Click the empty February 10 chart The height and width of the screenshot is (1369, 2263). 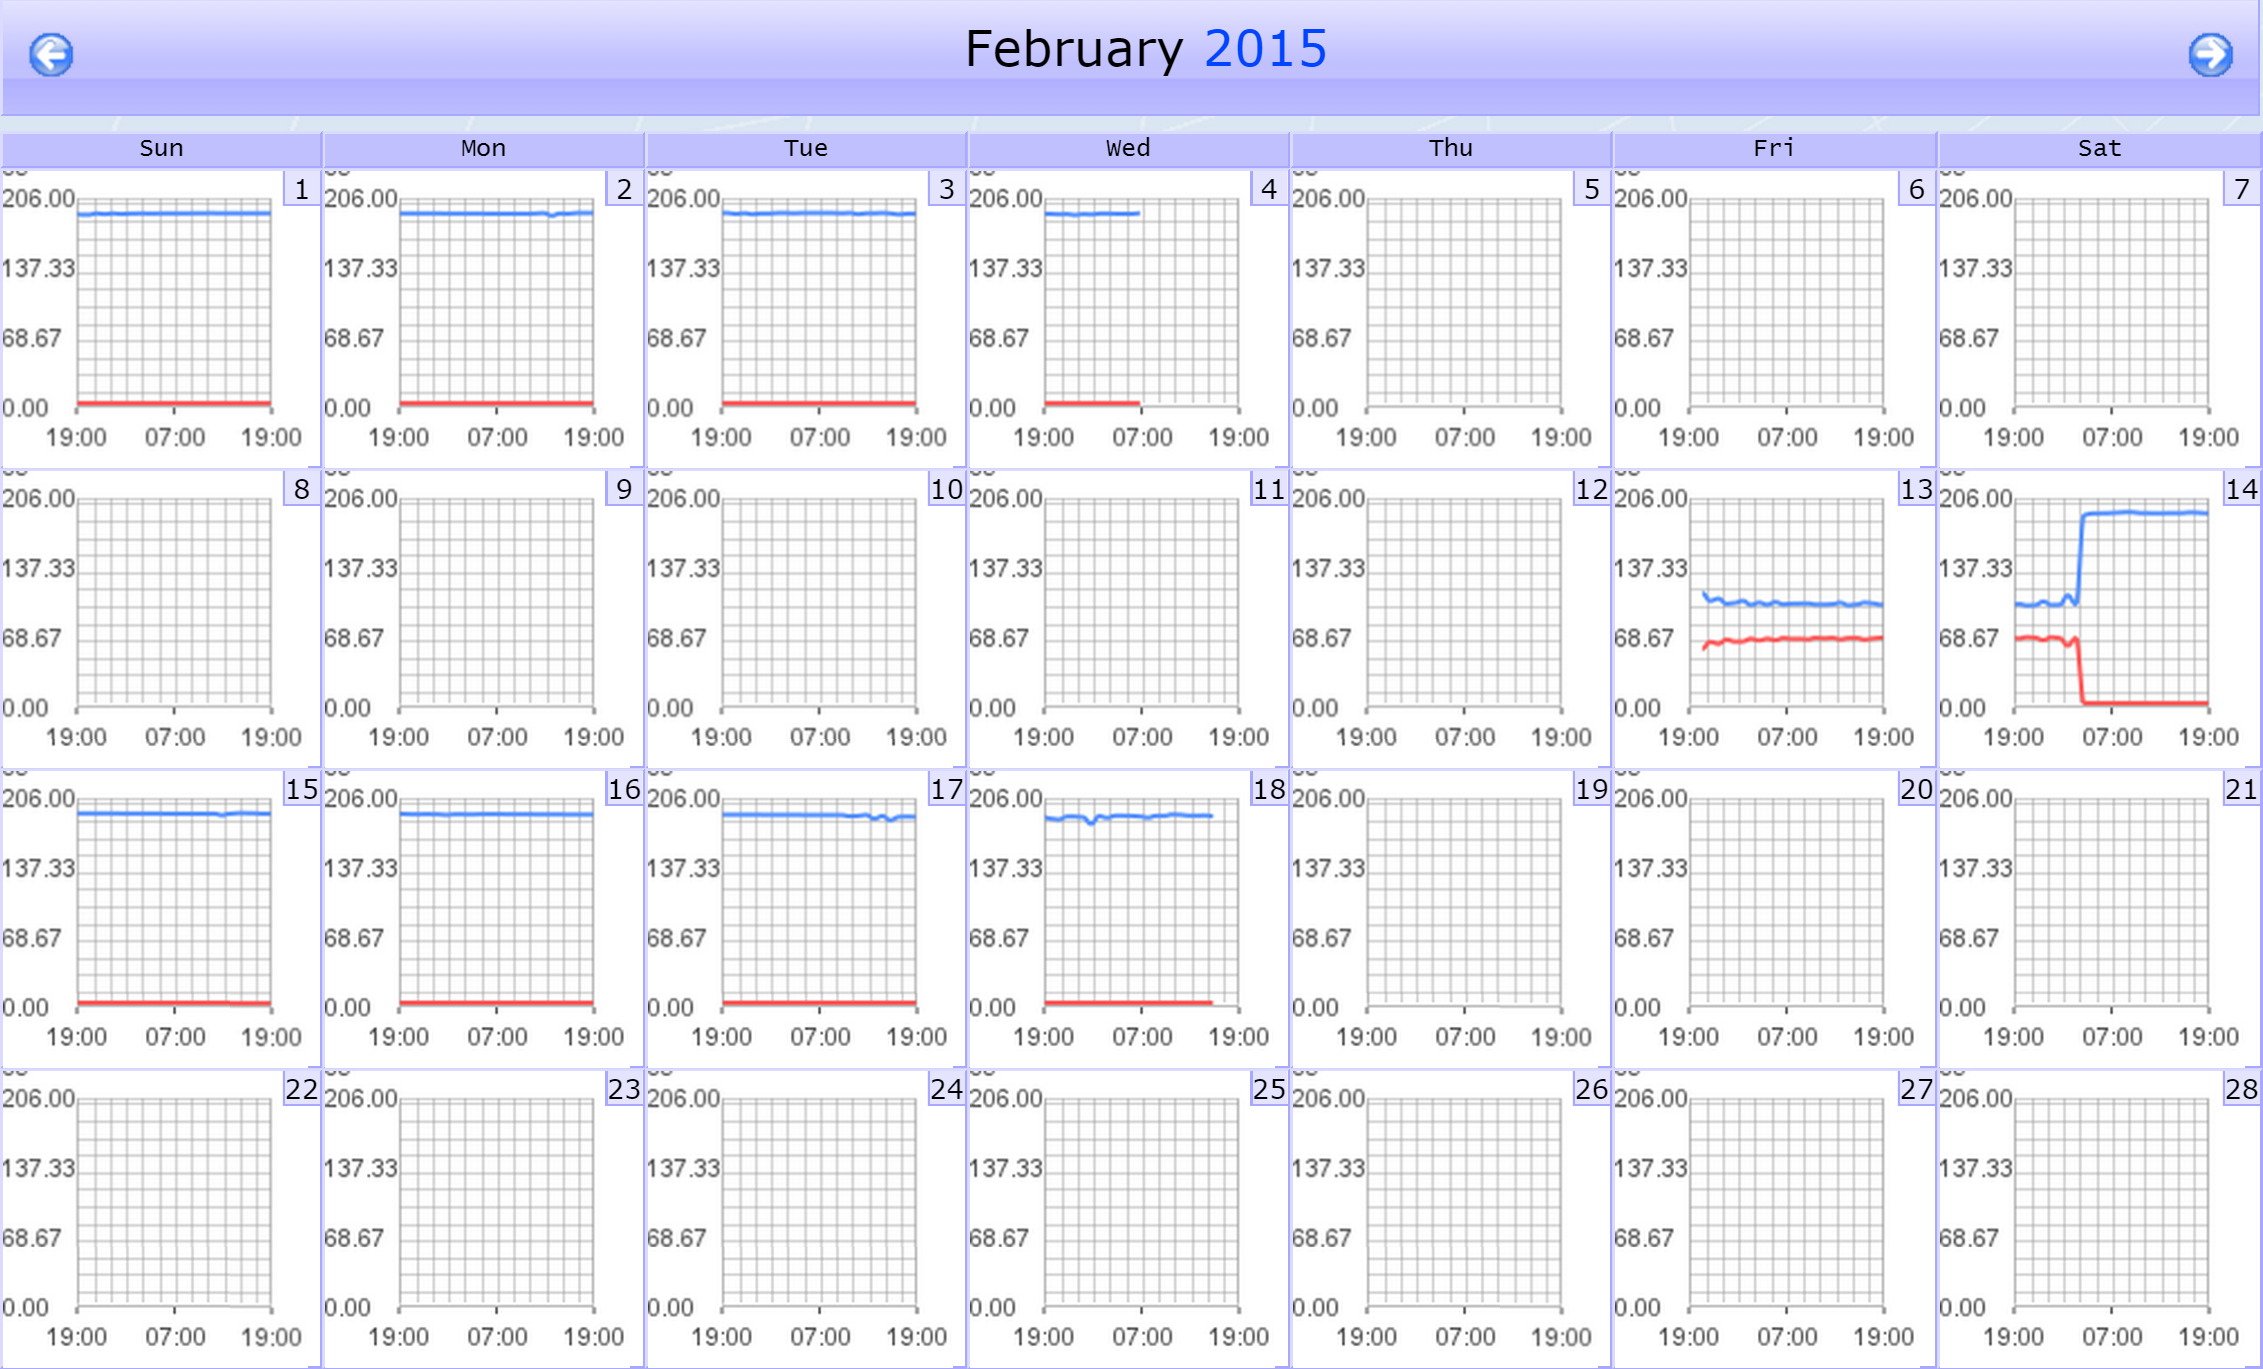click(806, 617)
